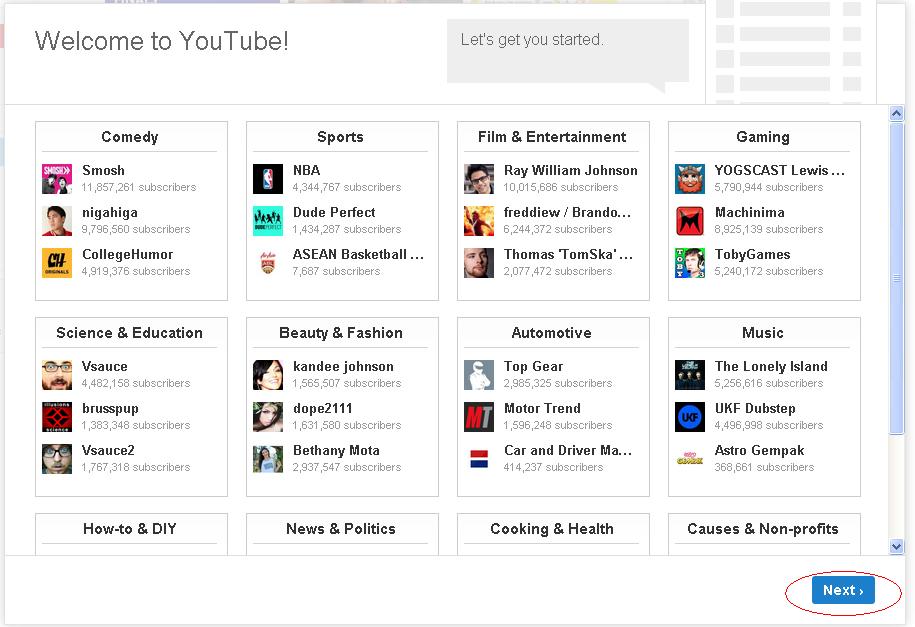Click the Dude Perfect channel icon
The width and height of the screenshot is (915, 627).
(x=268, y=220)
